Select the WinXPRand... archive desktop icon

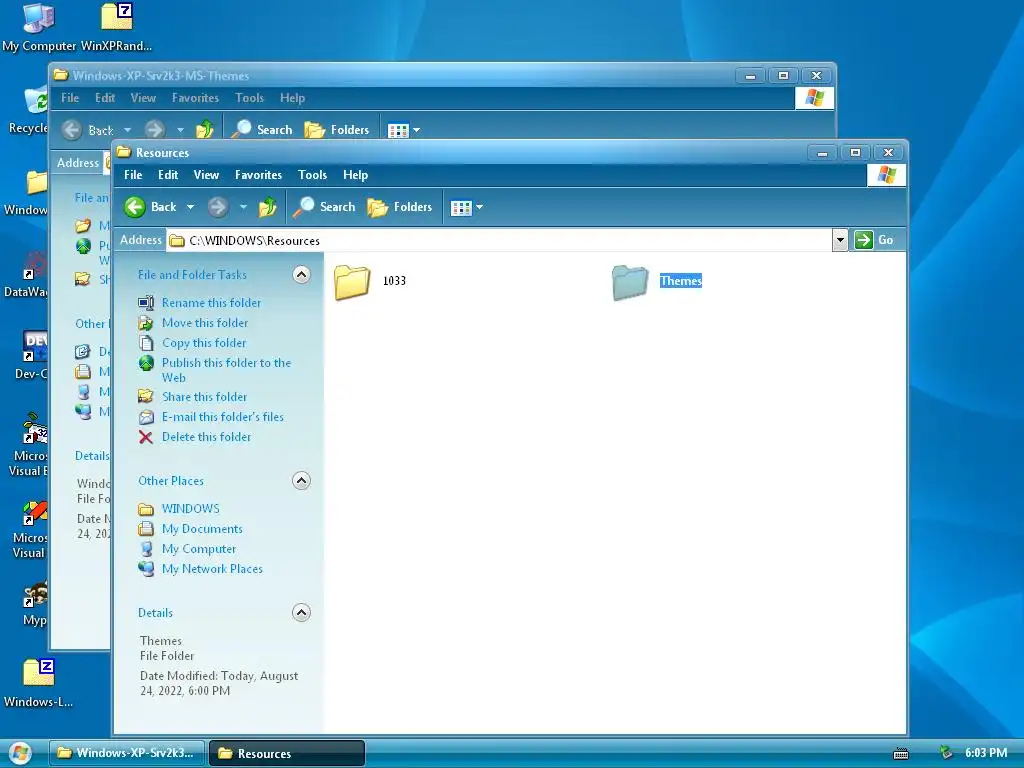(116, 27)
